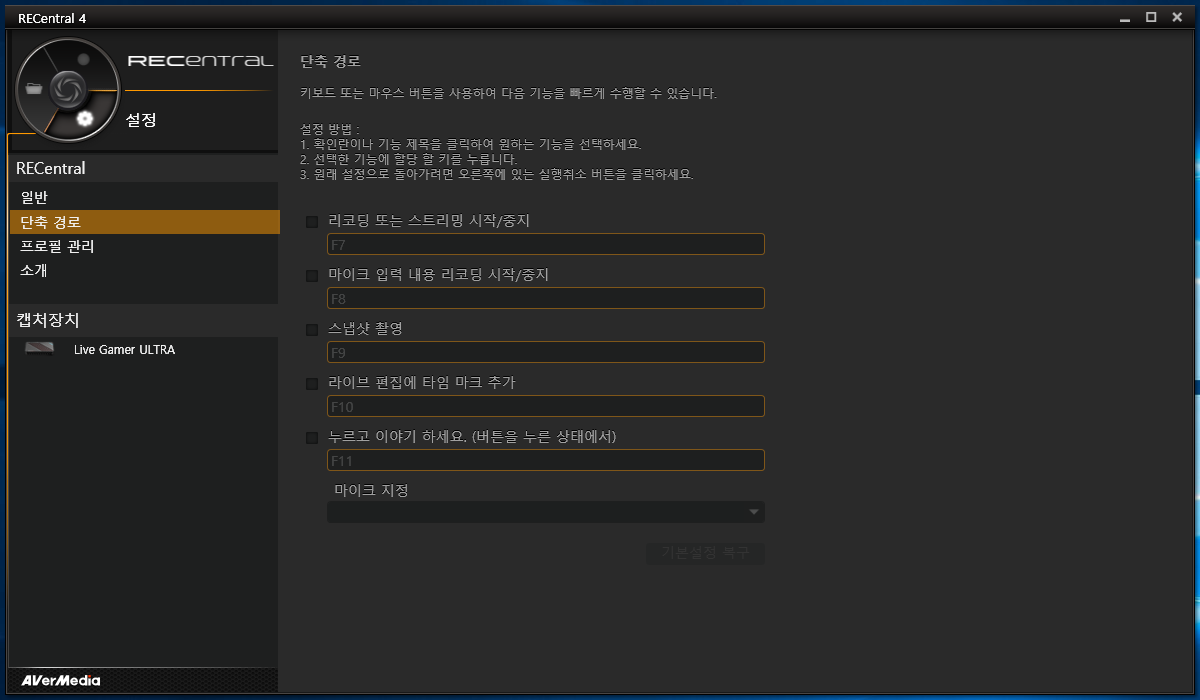This screenshot has height=700, width=1200.
Task: Click the 스냅샷 촬영 label text
Action: pos(365,329)
